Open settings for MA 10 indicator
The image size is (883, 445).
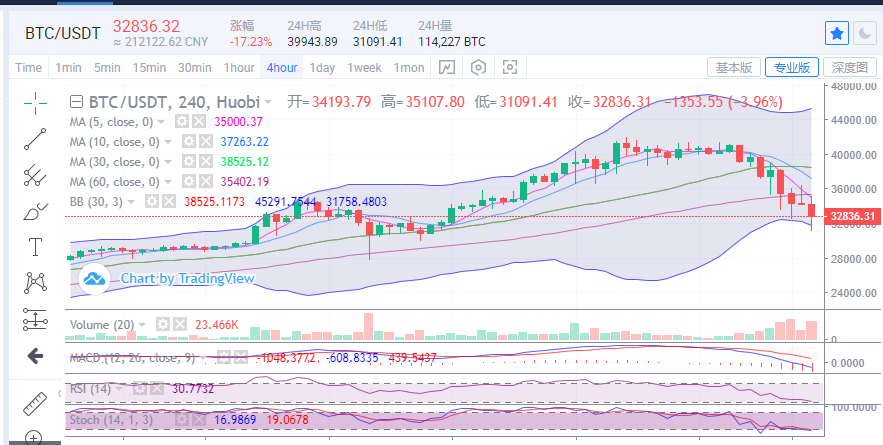click(x=189, y=141)
